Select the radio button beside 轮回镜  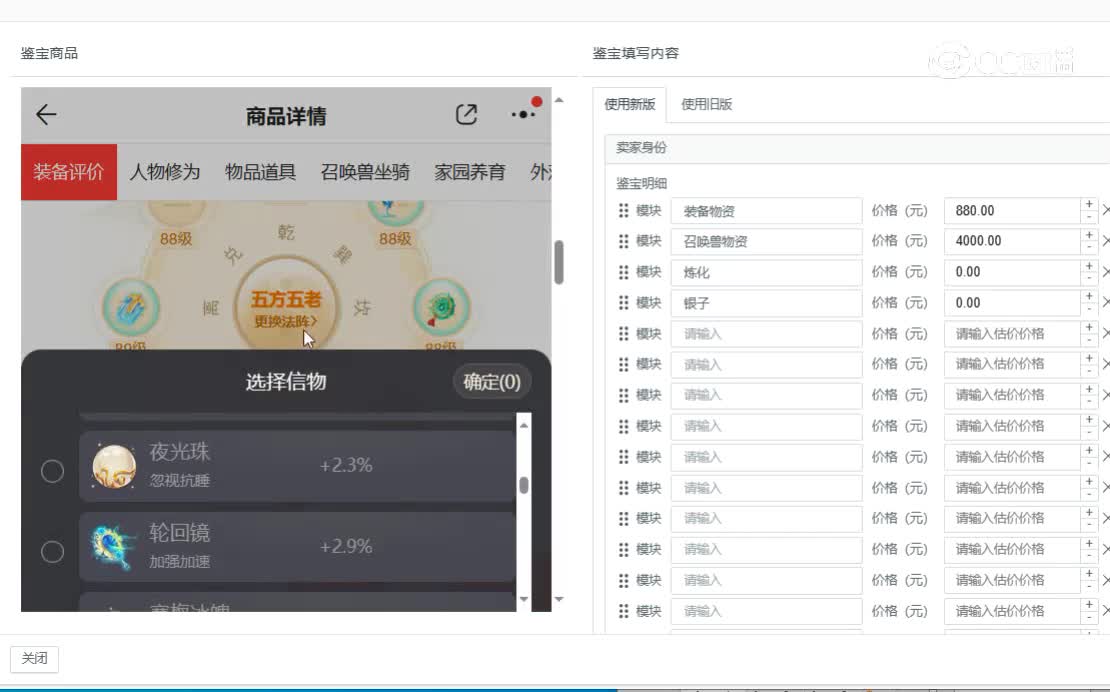(x=52, y=551)
